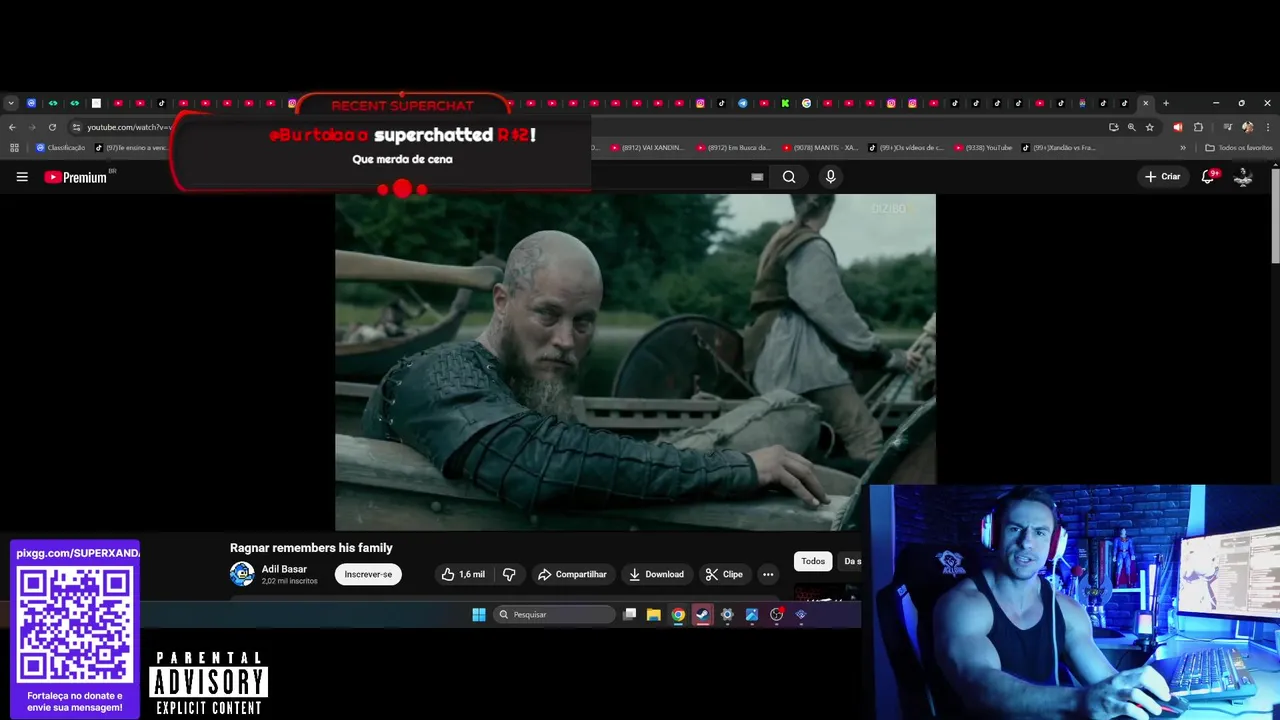Open the (8912) VAI XANDIN bookmark
This screenshot has height=720, width=1280.
(x=647, y=148)
